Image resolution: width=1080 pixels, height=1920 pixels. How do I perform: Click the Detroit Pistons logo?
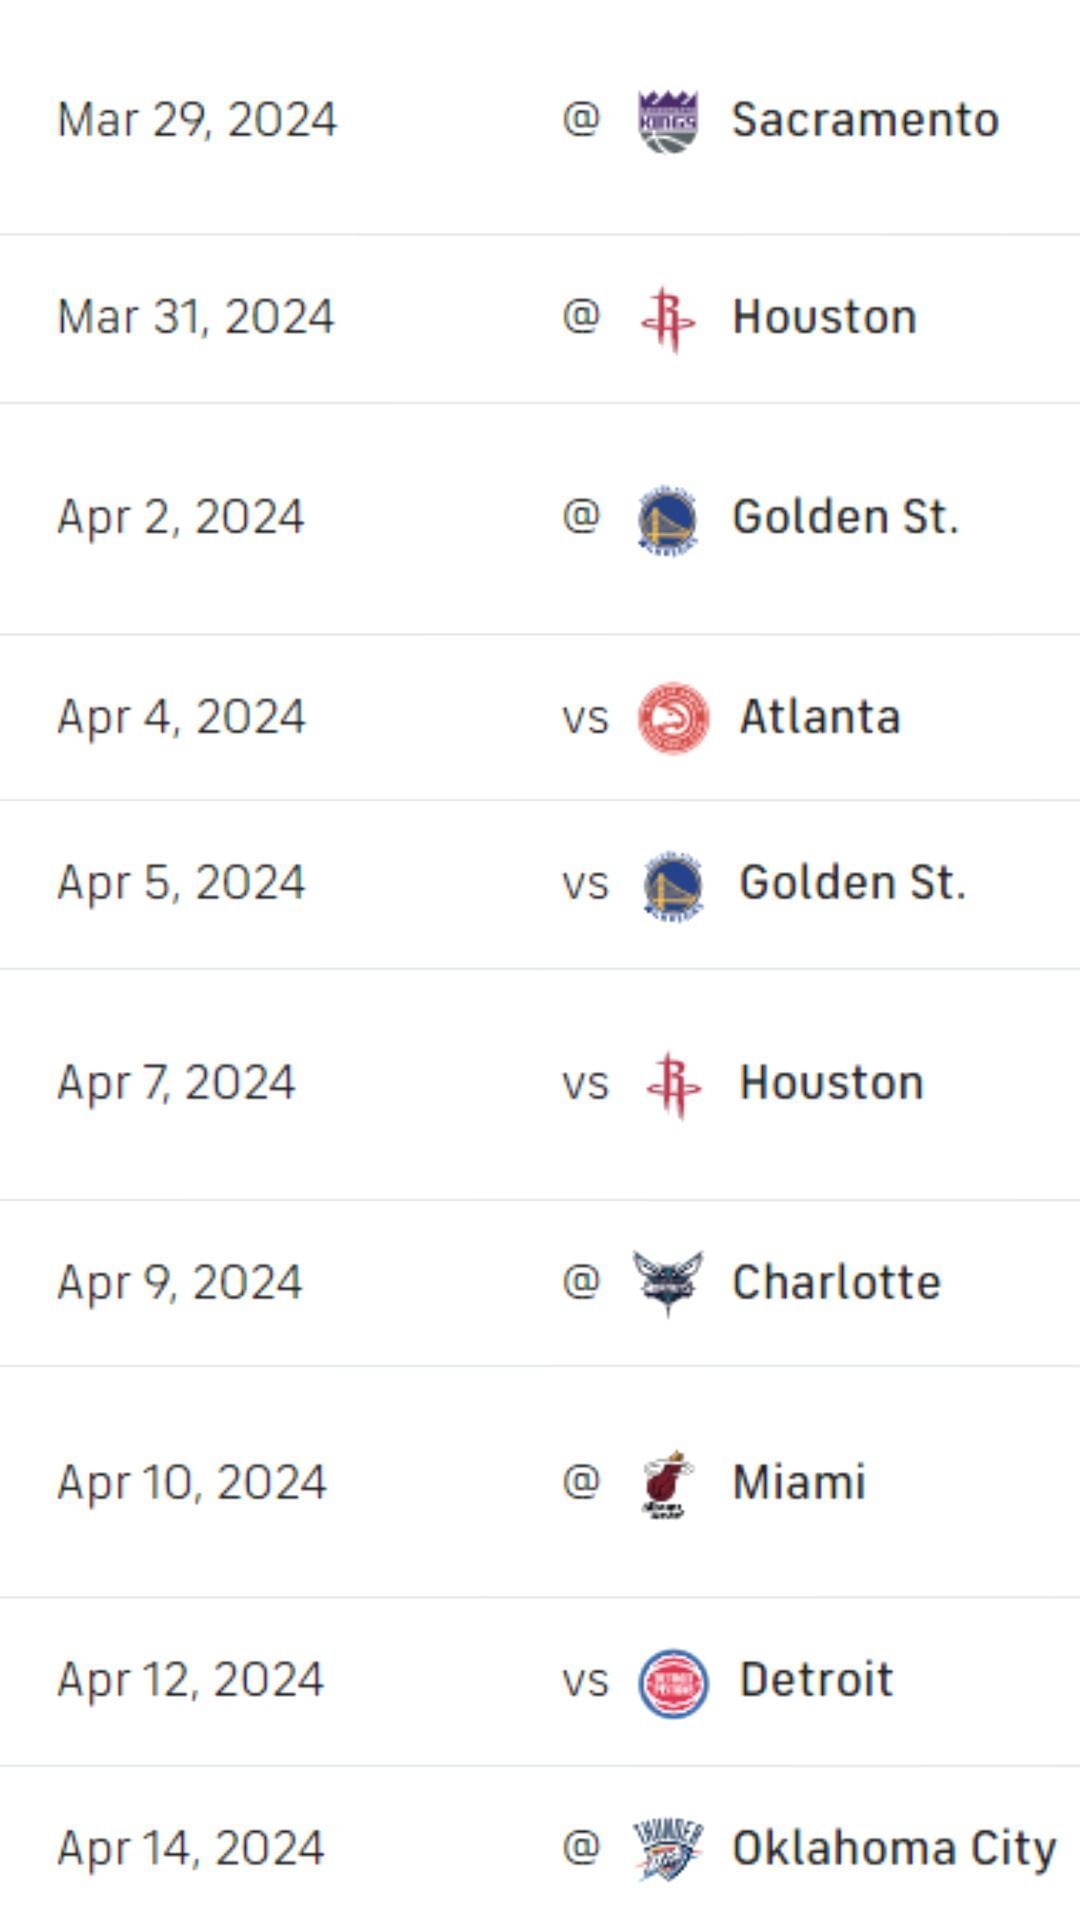pos(673,1683)
